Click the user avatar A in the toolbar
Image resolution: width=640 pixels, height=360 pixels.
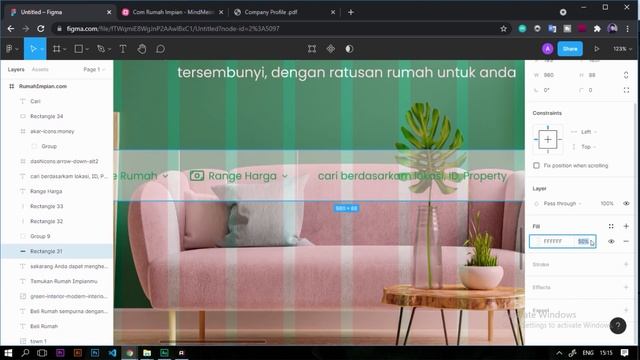(547, 49)
